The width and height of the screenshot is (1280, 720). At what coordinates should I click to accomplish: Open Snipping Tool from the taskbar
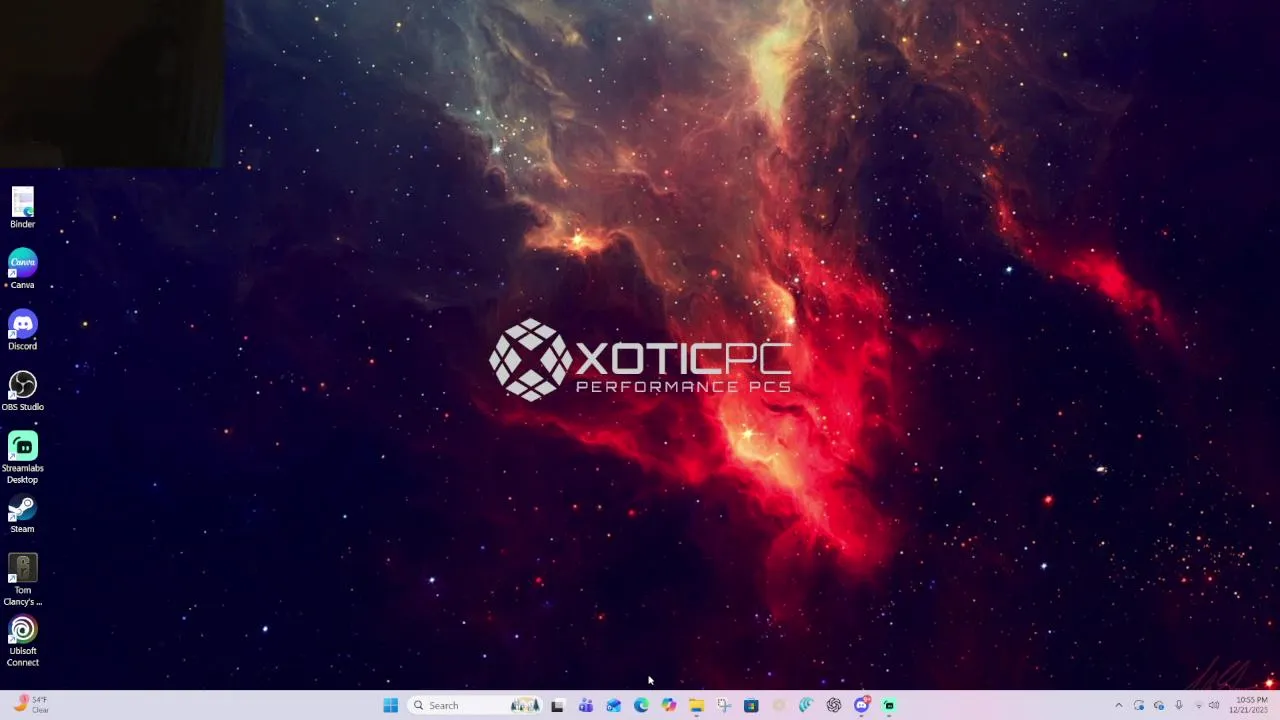(x=724, y=705)
